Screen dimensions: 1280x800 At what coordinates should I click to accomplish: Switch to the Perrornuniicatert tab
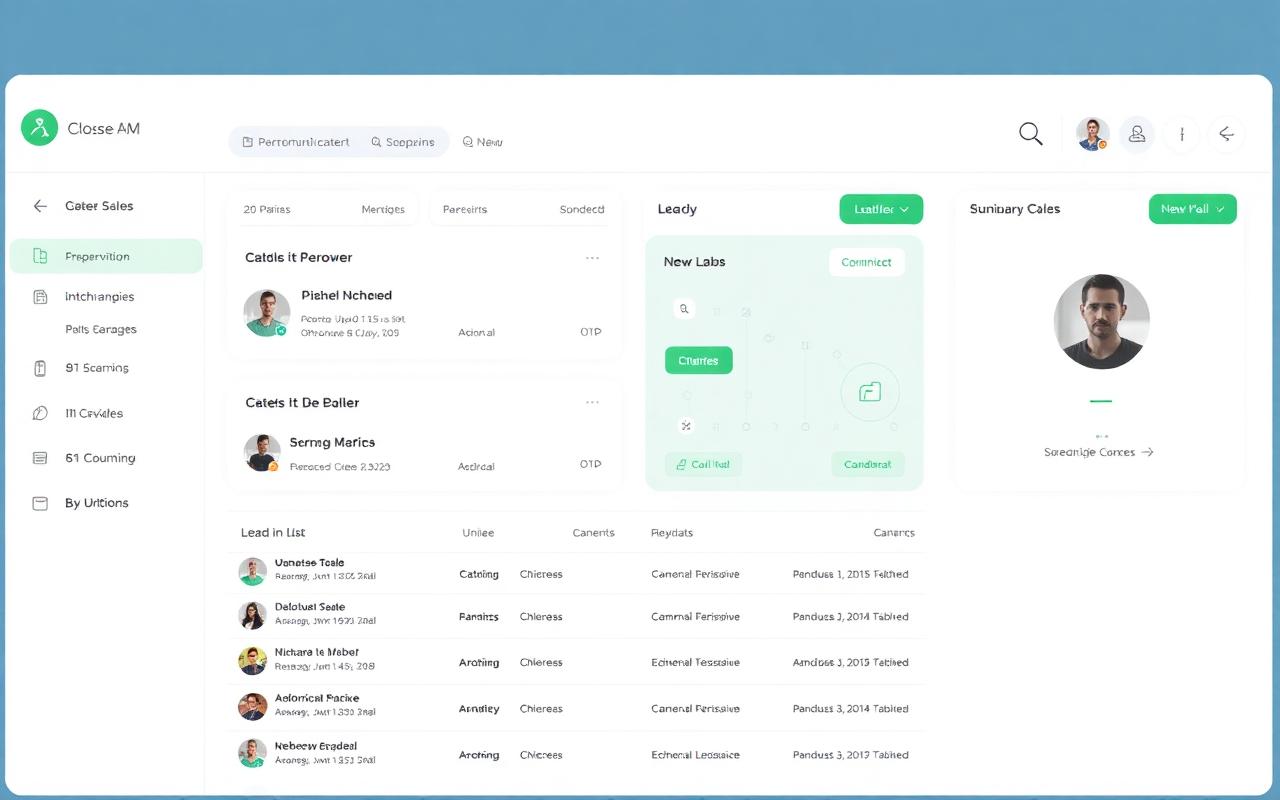(x=296, y=142)
